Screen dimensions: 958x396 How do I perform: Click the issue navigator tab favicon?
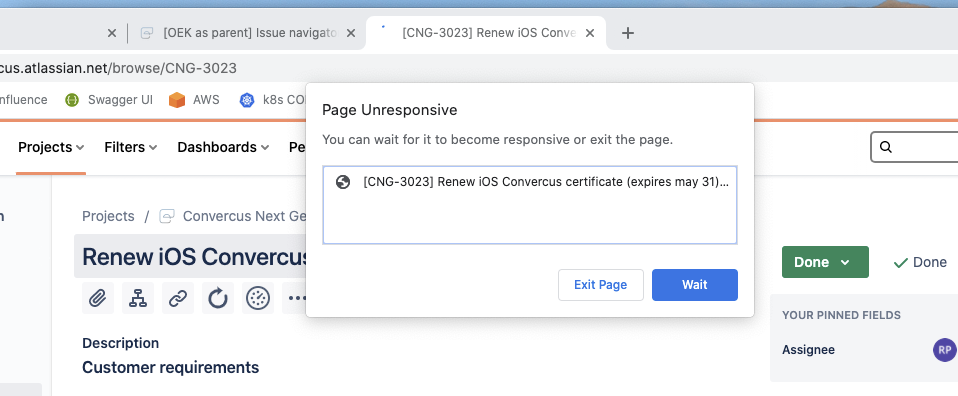pyautogui.click(x=146, y=33)
